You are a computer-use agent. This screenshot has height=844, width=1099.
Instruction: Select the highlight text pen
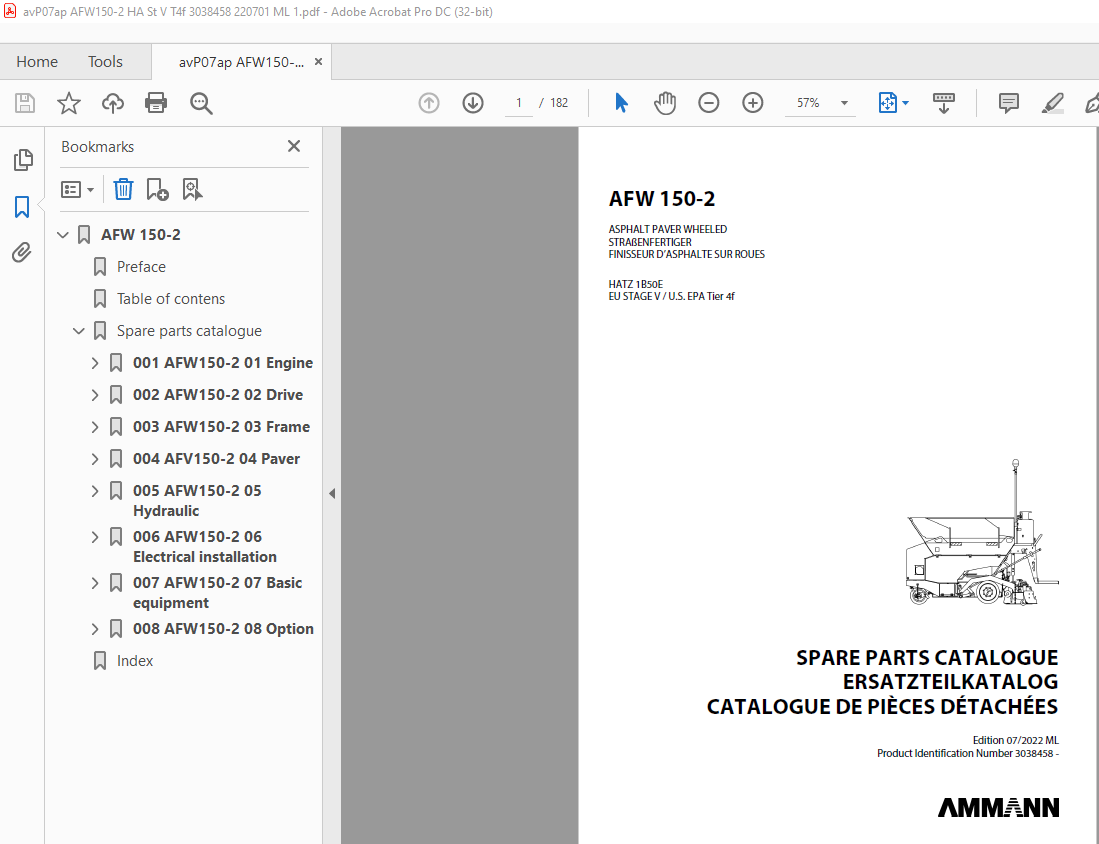point(1052,103)
